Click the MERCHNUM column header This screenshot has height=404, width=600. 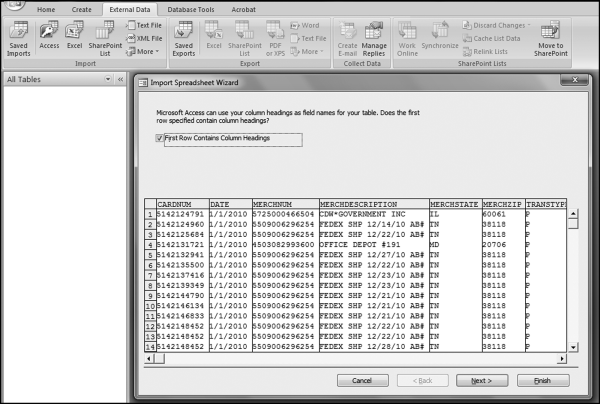coord(285,204)
